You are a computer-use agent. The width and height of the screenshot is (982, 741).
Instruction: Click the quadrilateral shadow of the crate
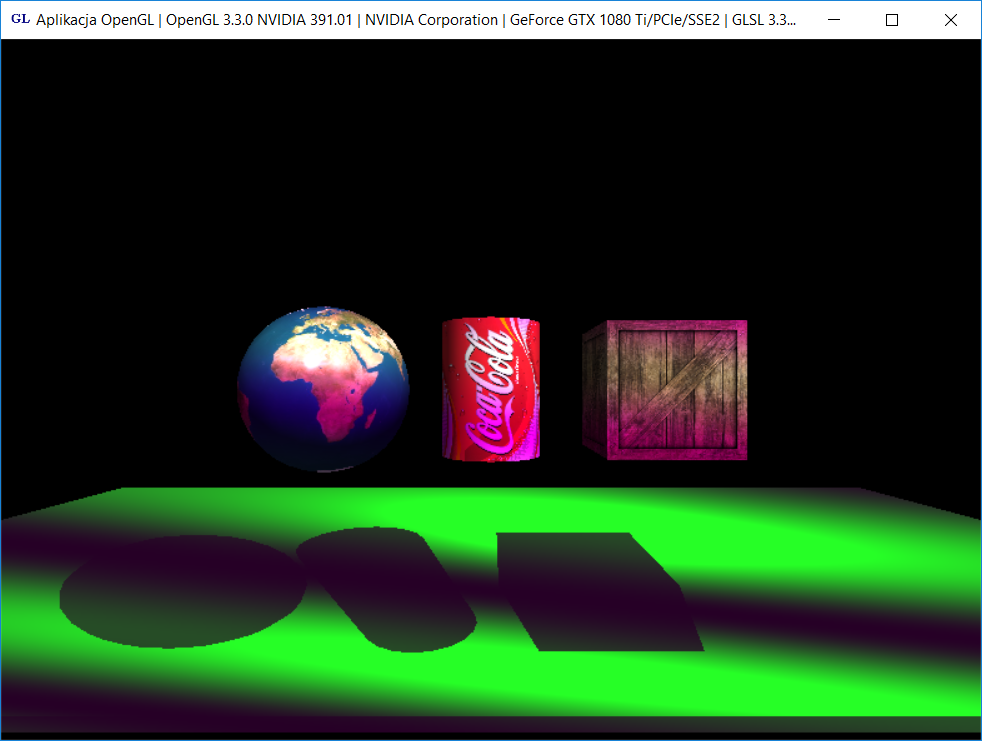pos(600,590)
